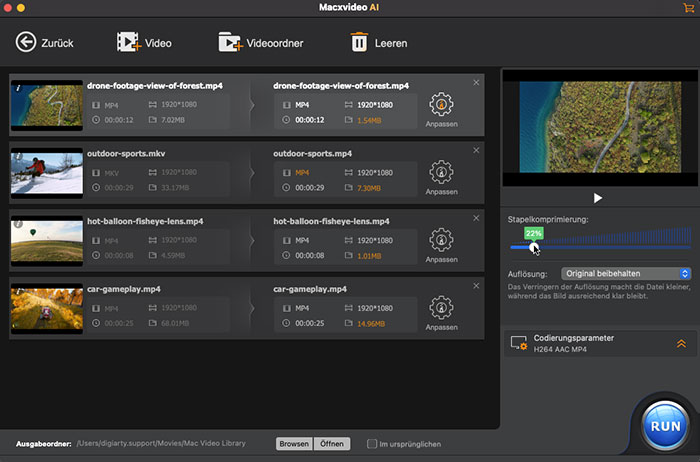Click the source name outdoor-sports.mkv
This screenshot has height=462, width=700.
pos(126,154)
